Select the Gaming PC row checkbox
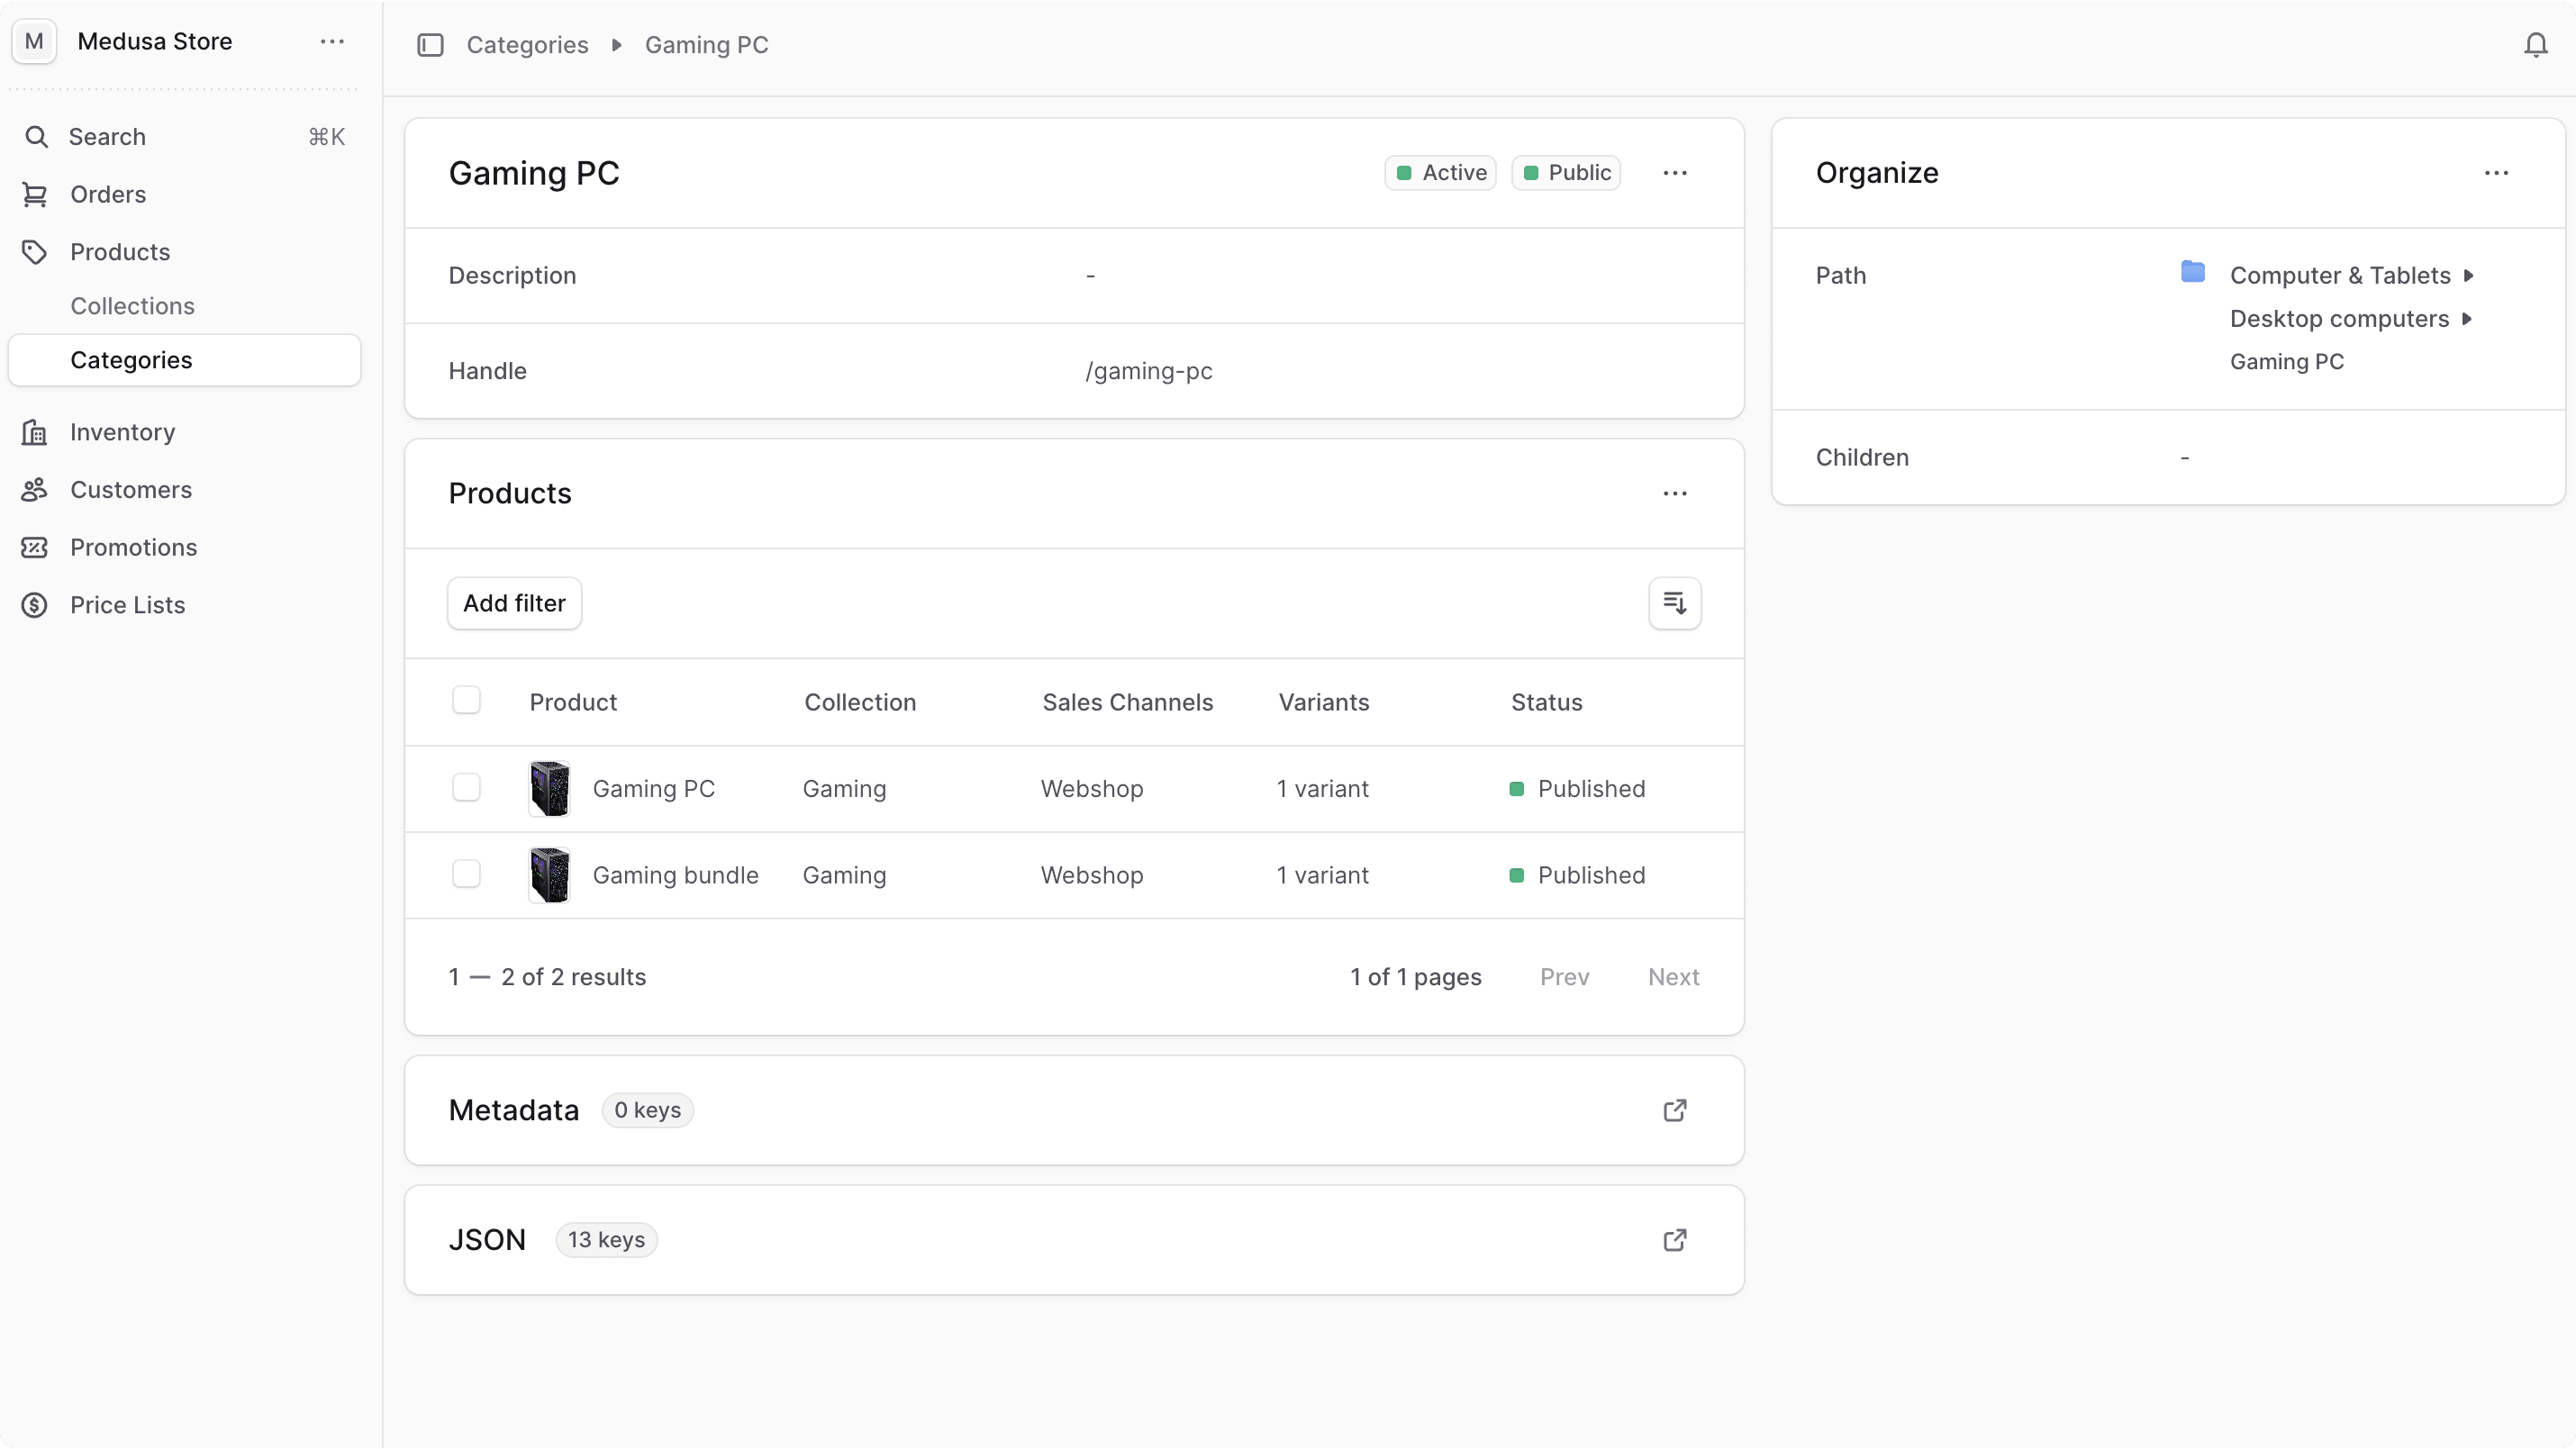This screenshot has height=1449, width=2576. [466, 787]
